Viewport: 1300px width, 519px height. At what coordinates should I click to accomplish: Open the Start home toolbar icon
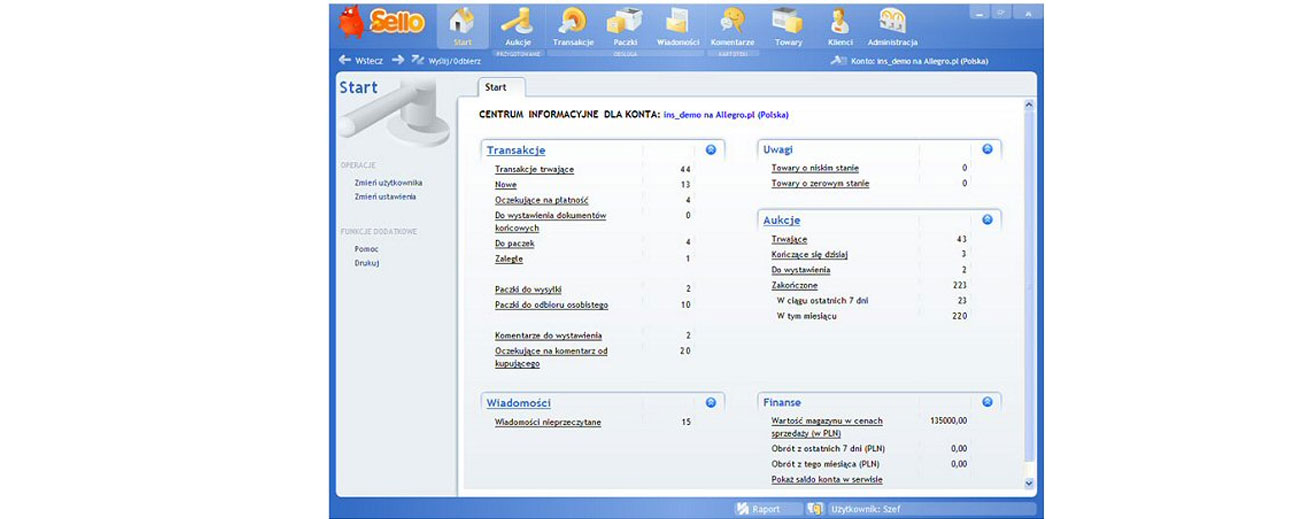461,26
